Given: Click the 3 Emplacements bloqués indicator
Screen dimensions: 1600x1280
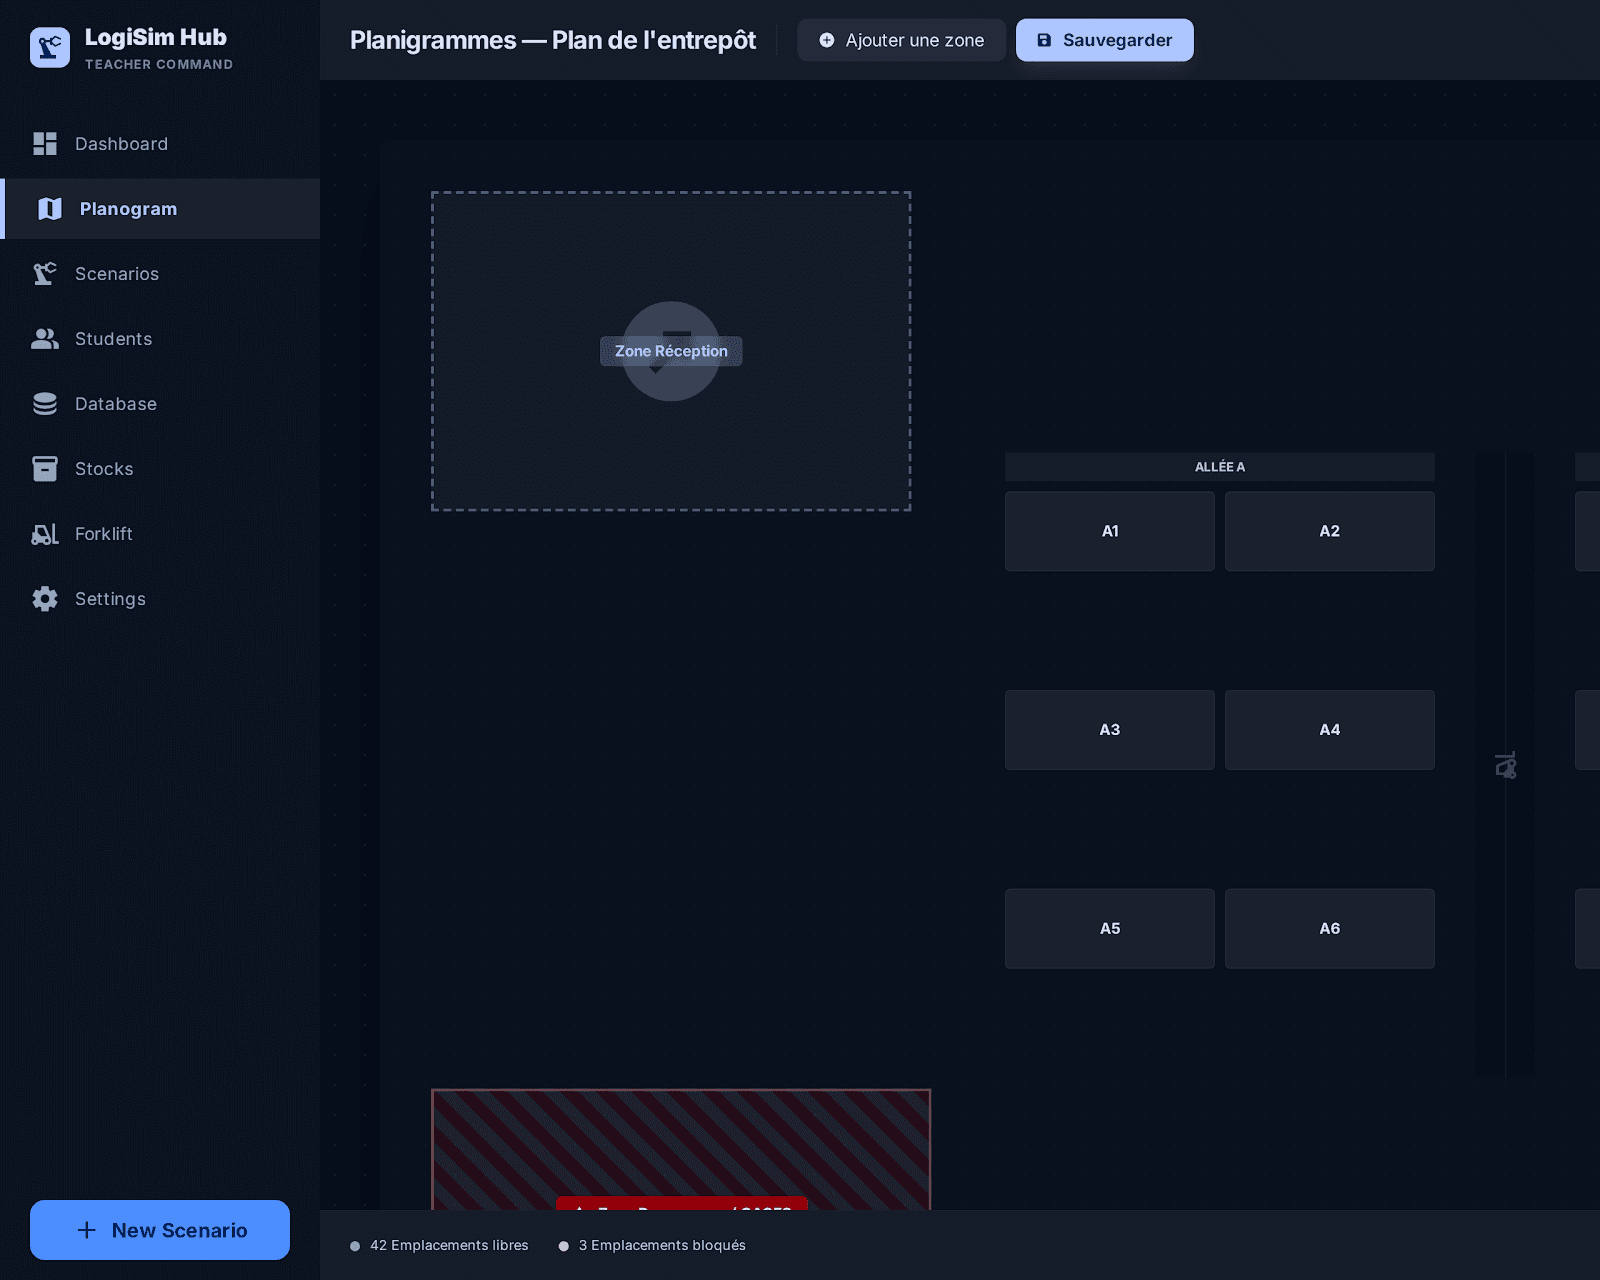Looking at the screenshot, I should pos(653,1245).
